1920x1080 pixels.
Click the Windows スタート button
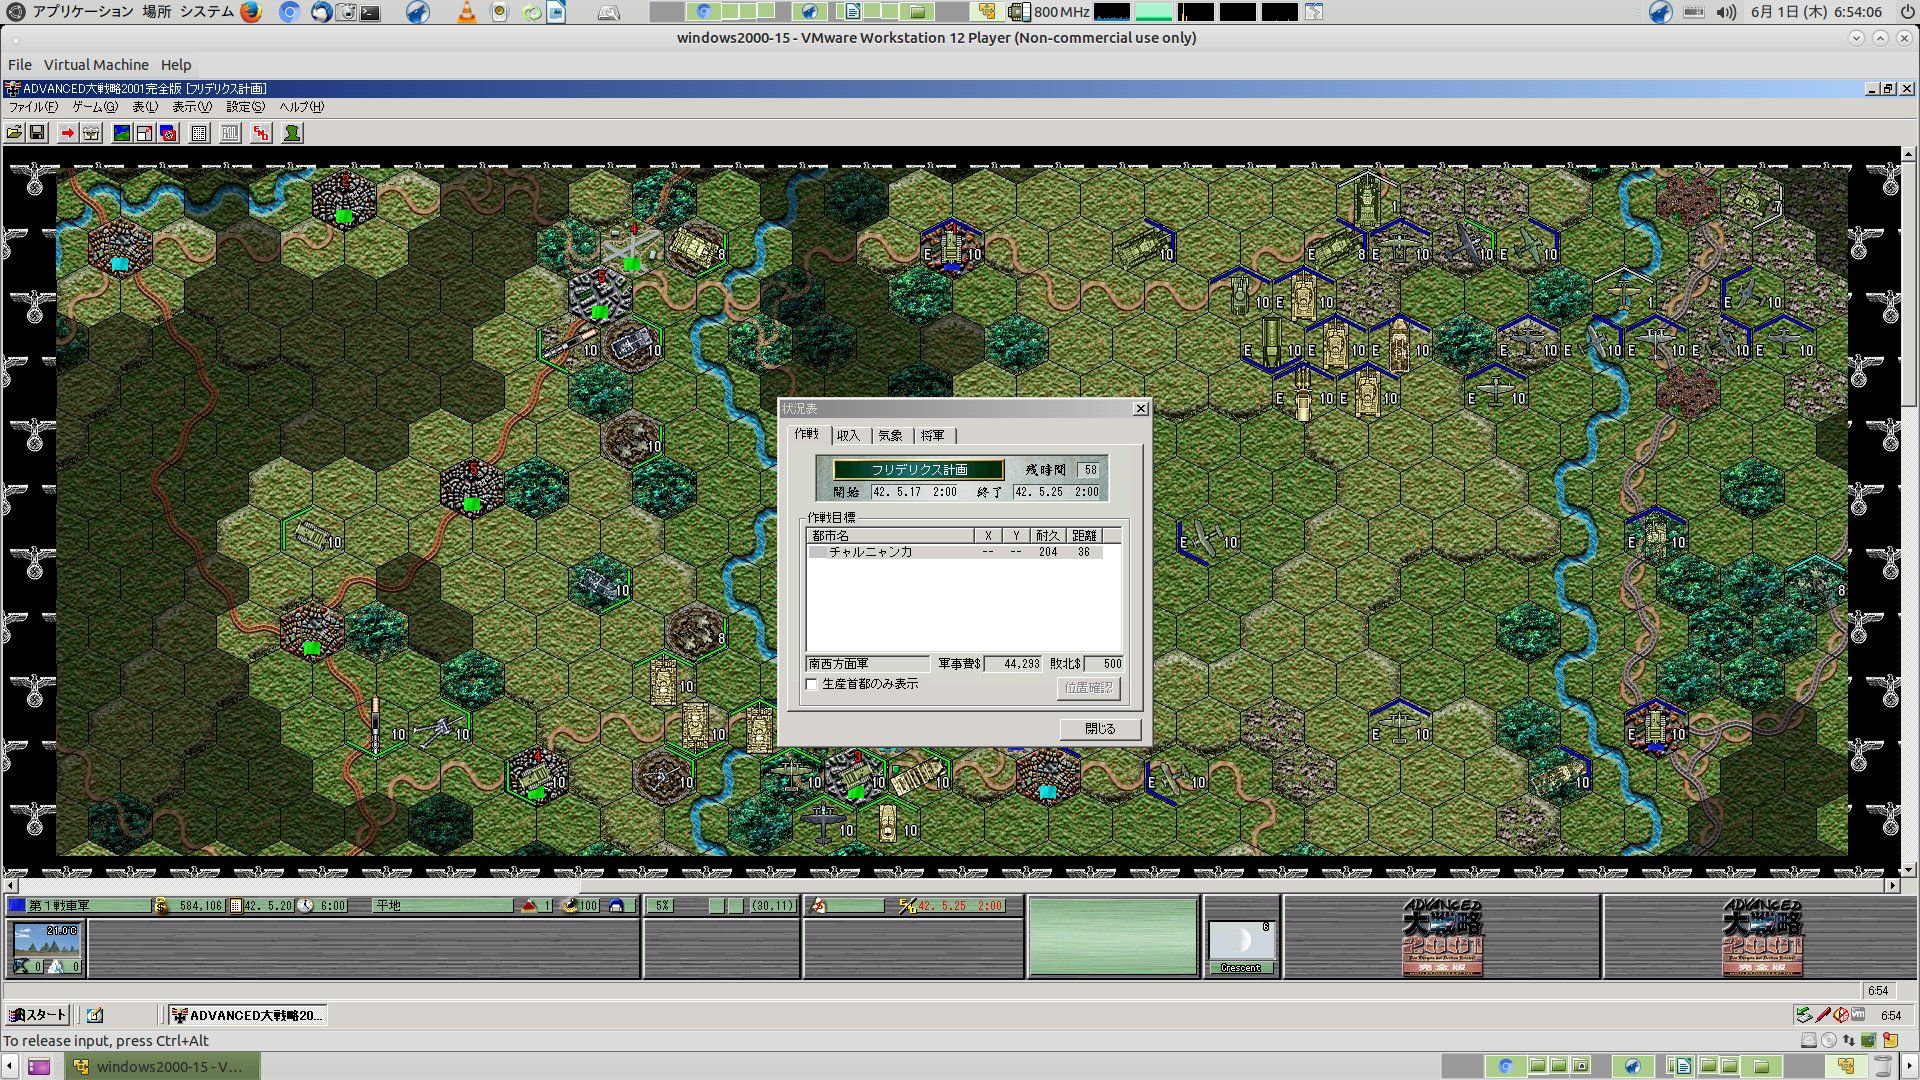[x=38, y=1015]
